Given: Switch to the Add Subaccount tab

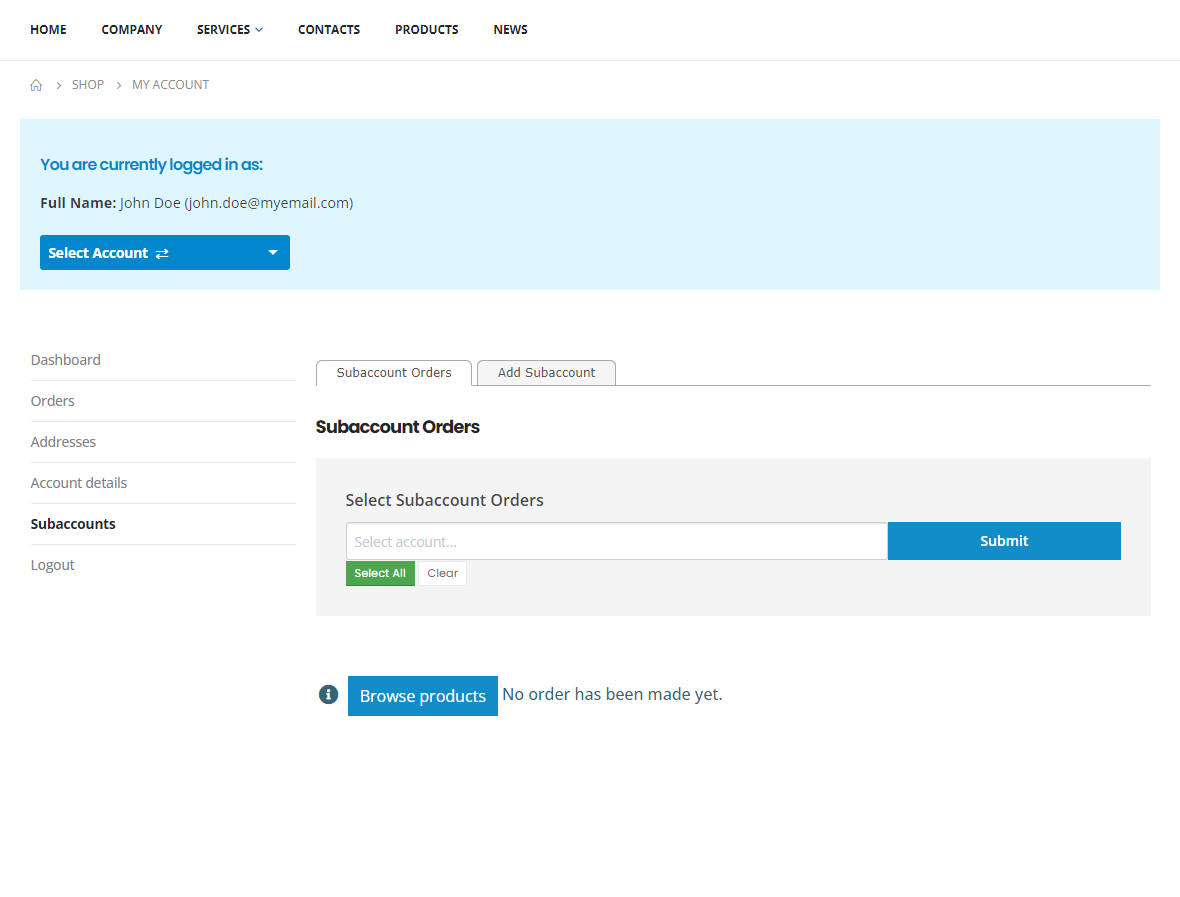Looking at the screenshot, I should [x=546, y=372].
